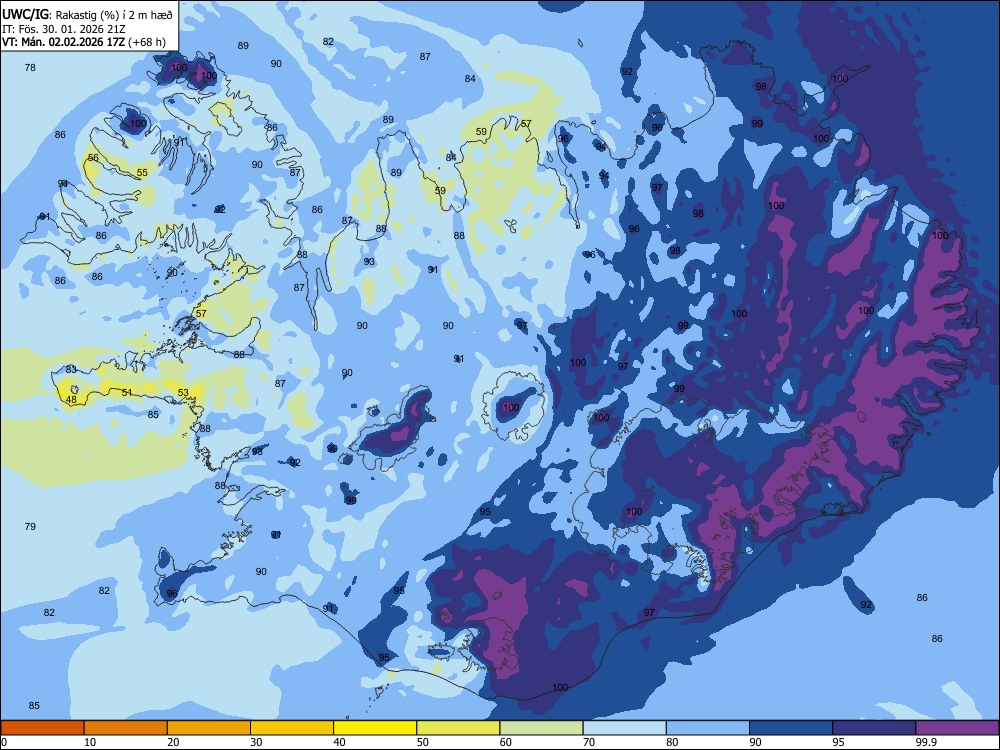Click the legend tick label "70"
1000x750 pixels.
pyautogui.click(x=589, y=742)
